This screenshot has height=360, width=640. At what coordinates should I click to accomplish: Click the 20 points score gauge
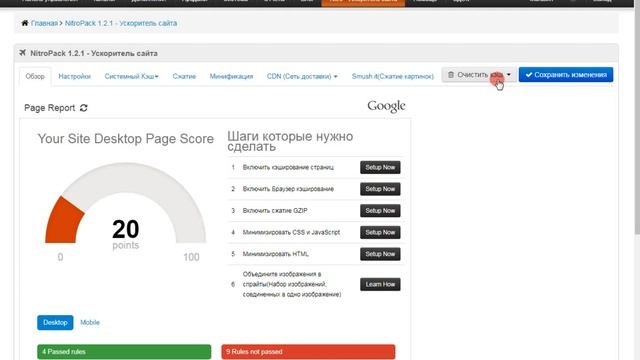[x=125, y=203]
